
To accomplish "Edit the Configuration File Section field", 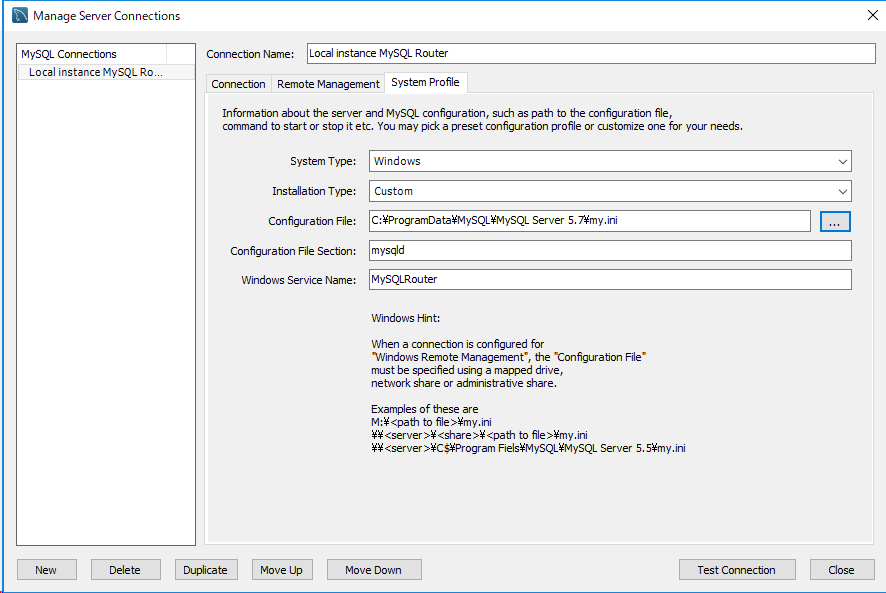I will pyautogui.click(x=610, y=250).
